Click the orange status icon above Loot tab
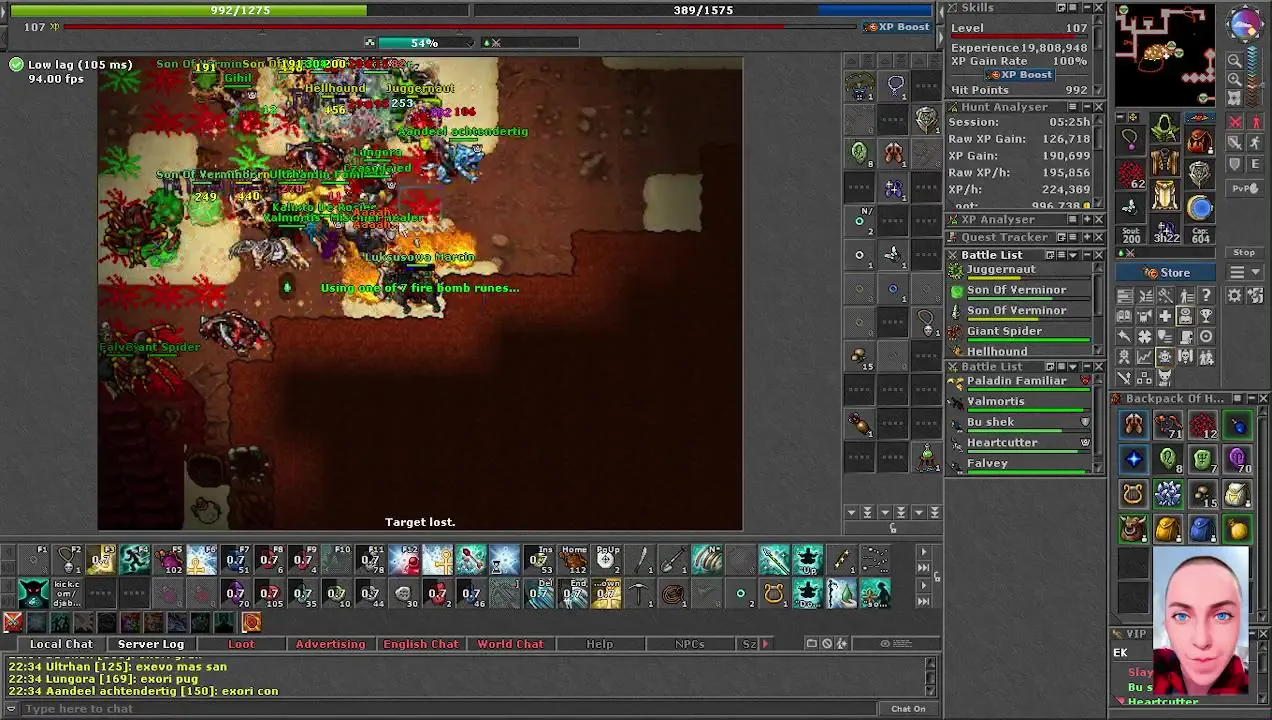The image size is (1272, 720). tap(251, 623)
